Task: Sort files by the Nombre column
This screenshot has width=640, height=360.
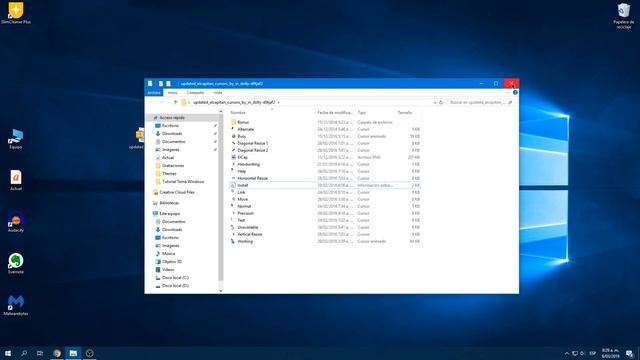Action: click(x=238, y=113)
